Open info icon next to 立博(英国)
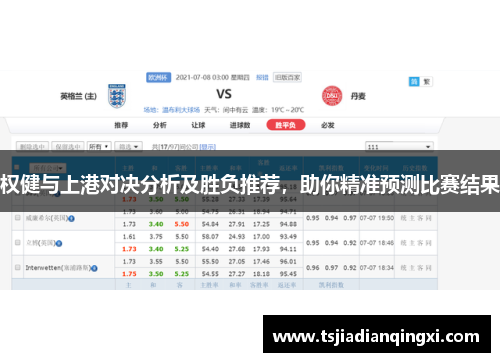 (x=59, y=243)
